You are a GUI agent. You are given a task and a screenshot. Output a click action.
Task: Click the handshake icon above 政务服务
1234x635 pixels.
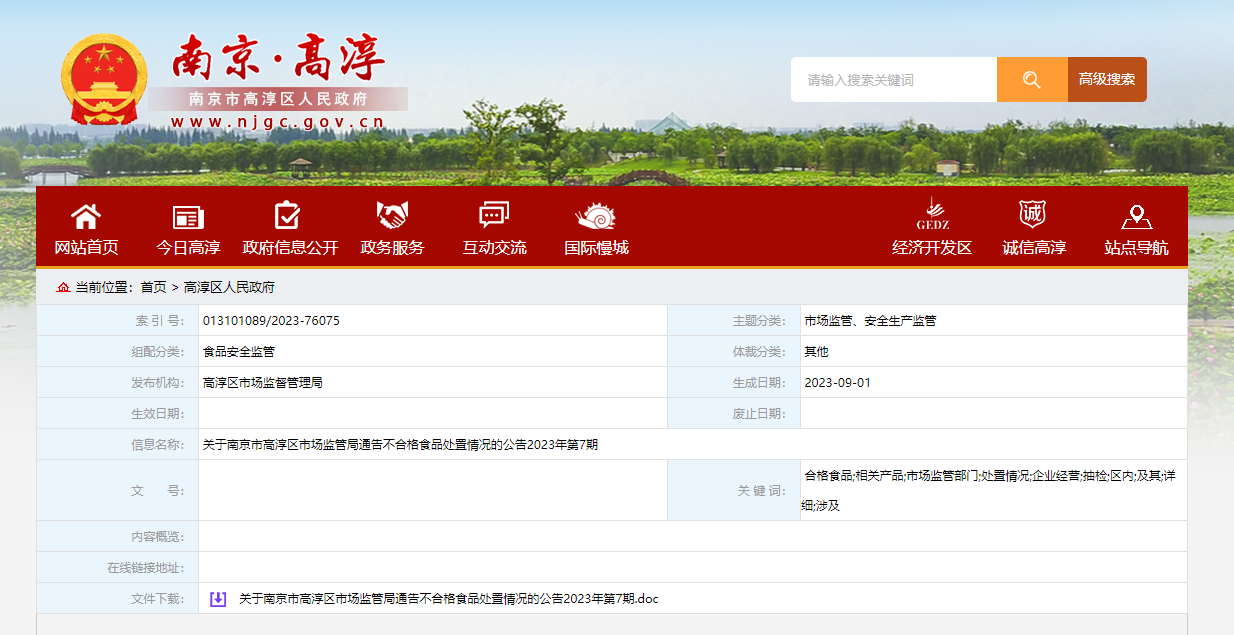(392, 215)
